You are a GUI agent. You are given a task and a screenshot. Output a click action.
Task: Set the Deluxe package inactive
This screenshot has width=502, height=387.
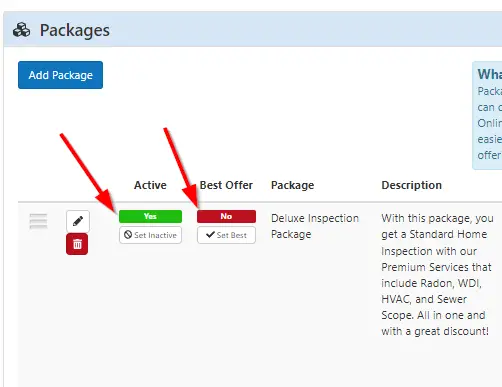click(x=150, y=235)
